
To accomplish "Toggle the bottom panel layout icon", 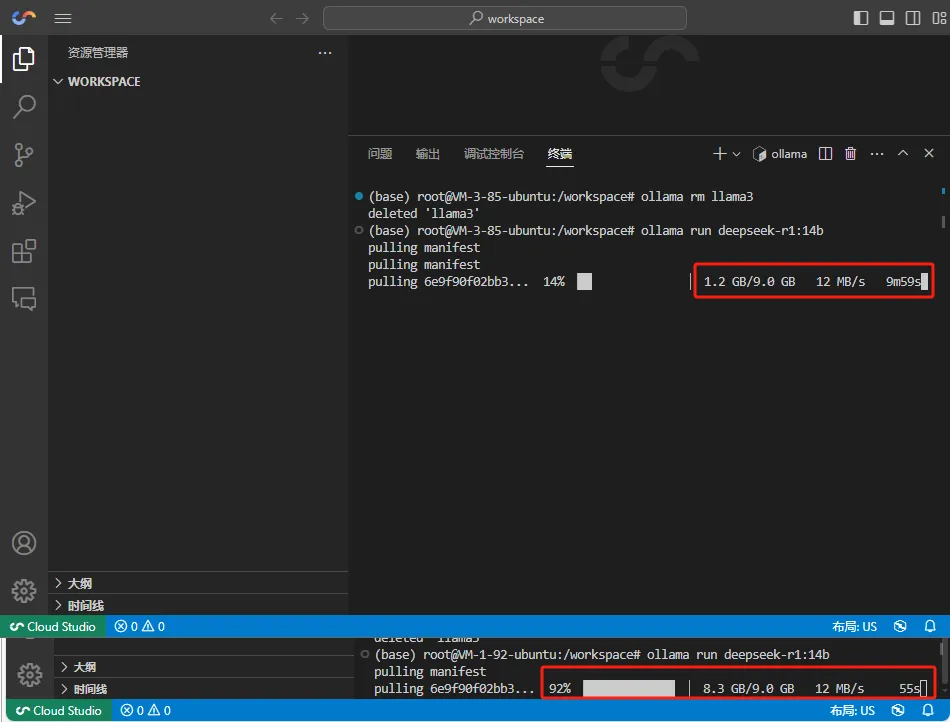I will [x=886, y=18].
